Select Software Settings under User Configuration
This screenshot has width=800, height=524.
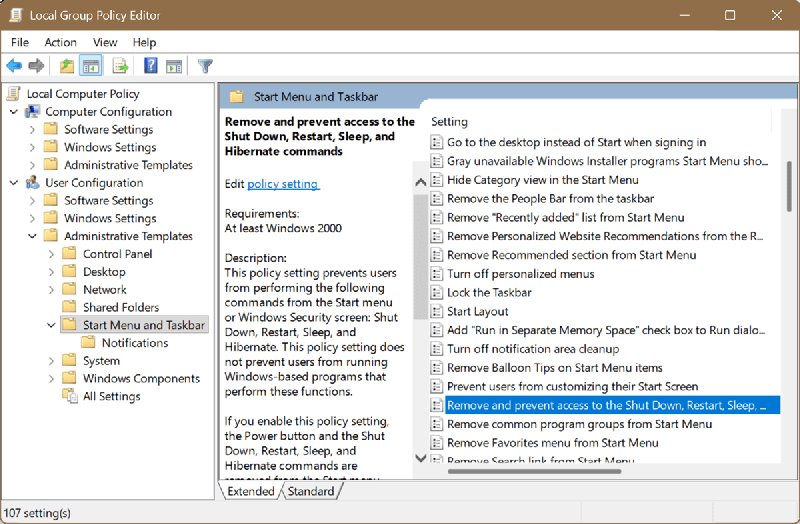tap(109, 201)
